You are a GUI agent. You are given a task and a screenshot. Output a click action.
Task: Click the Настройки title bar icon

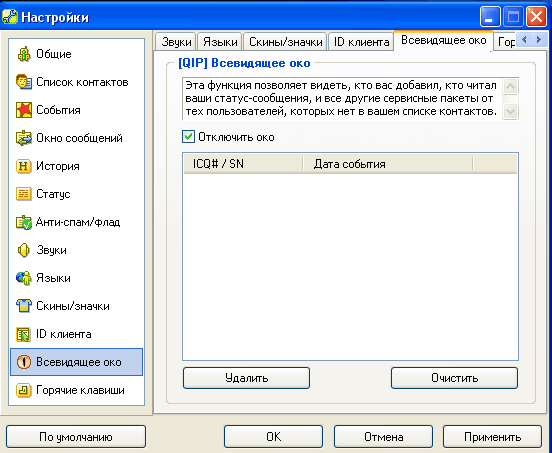(10, 17)
